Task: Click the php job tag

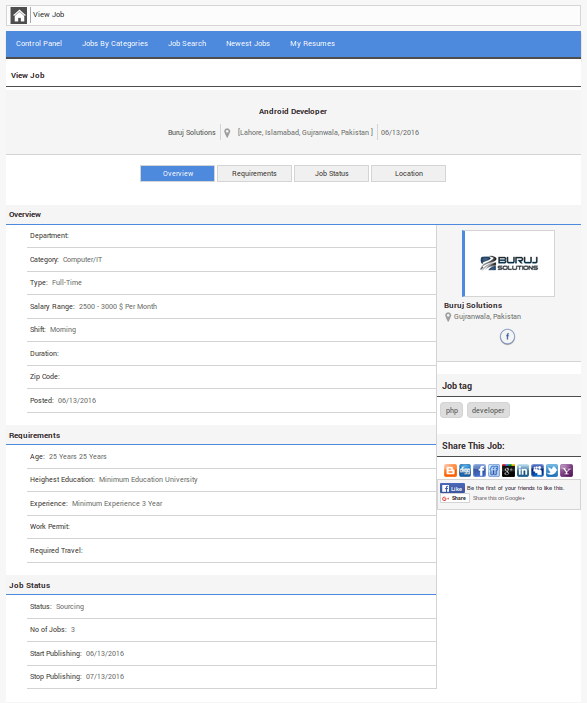Action: [x=452, y=410]
